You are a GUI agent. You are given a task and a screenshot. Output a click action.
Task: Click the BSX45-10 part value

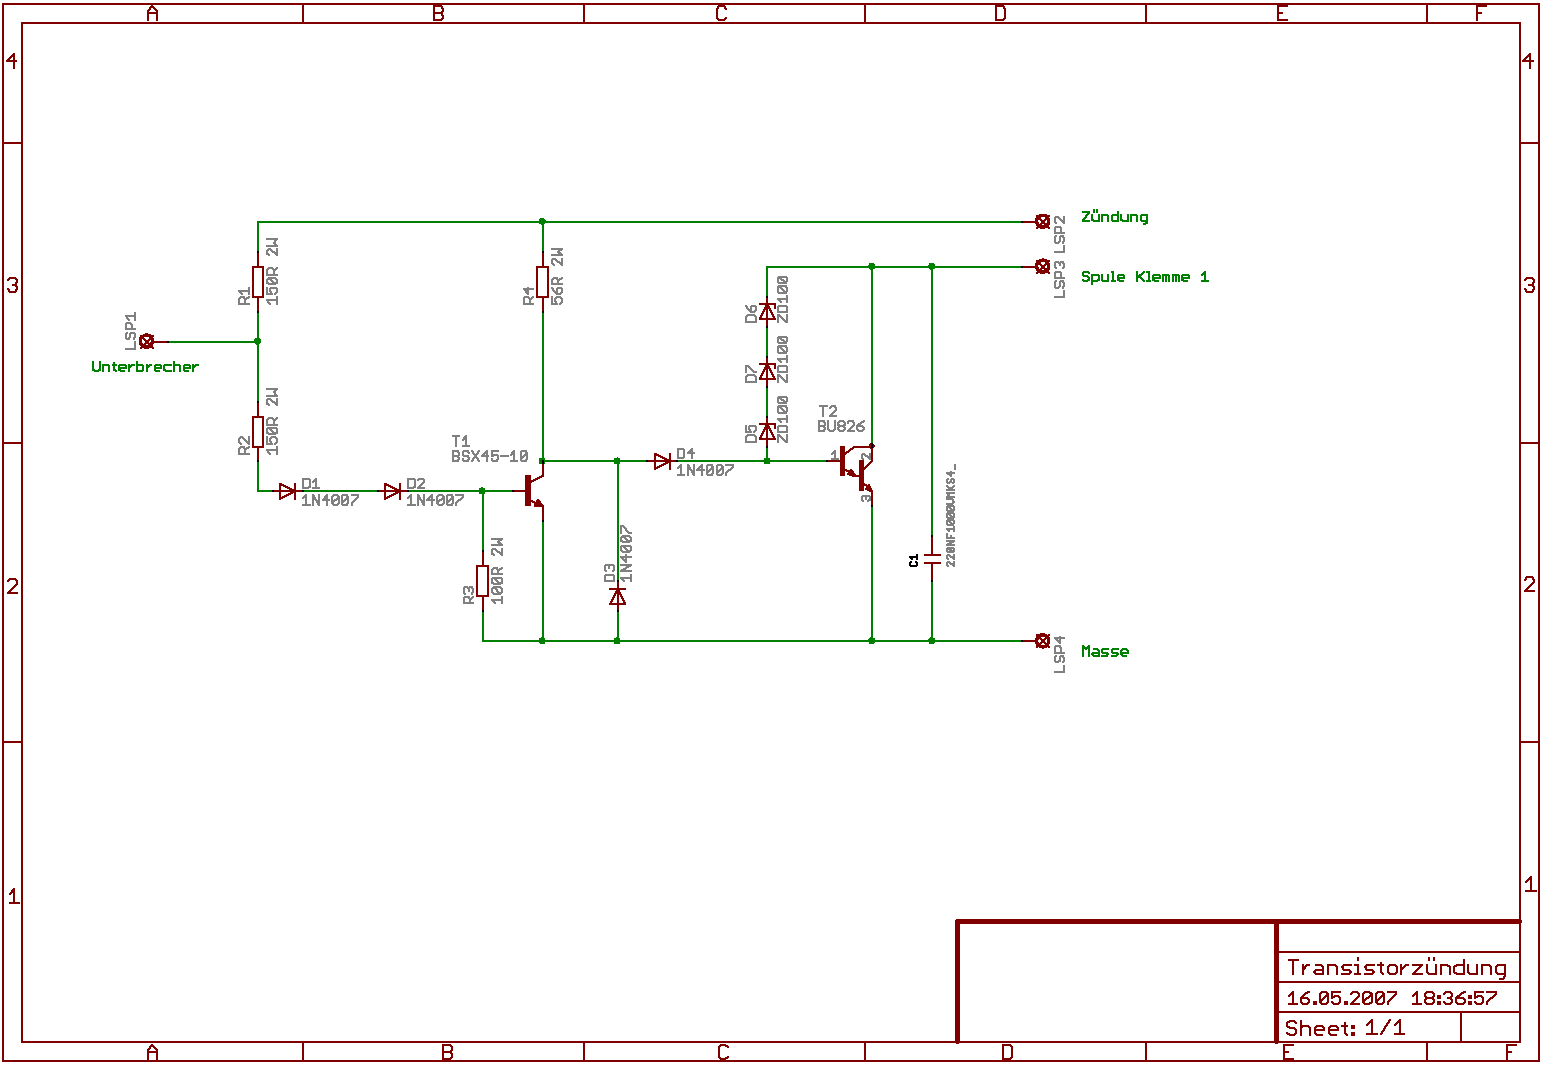490,456
